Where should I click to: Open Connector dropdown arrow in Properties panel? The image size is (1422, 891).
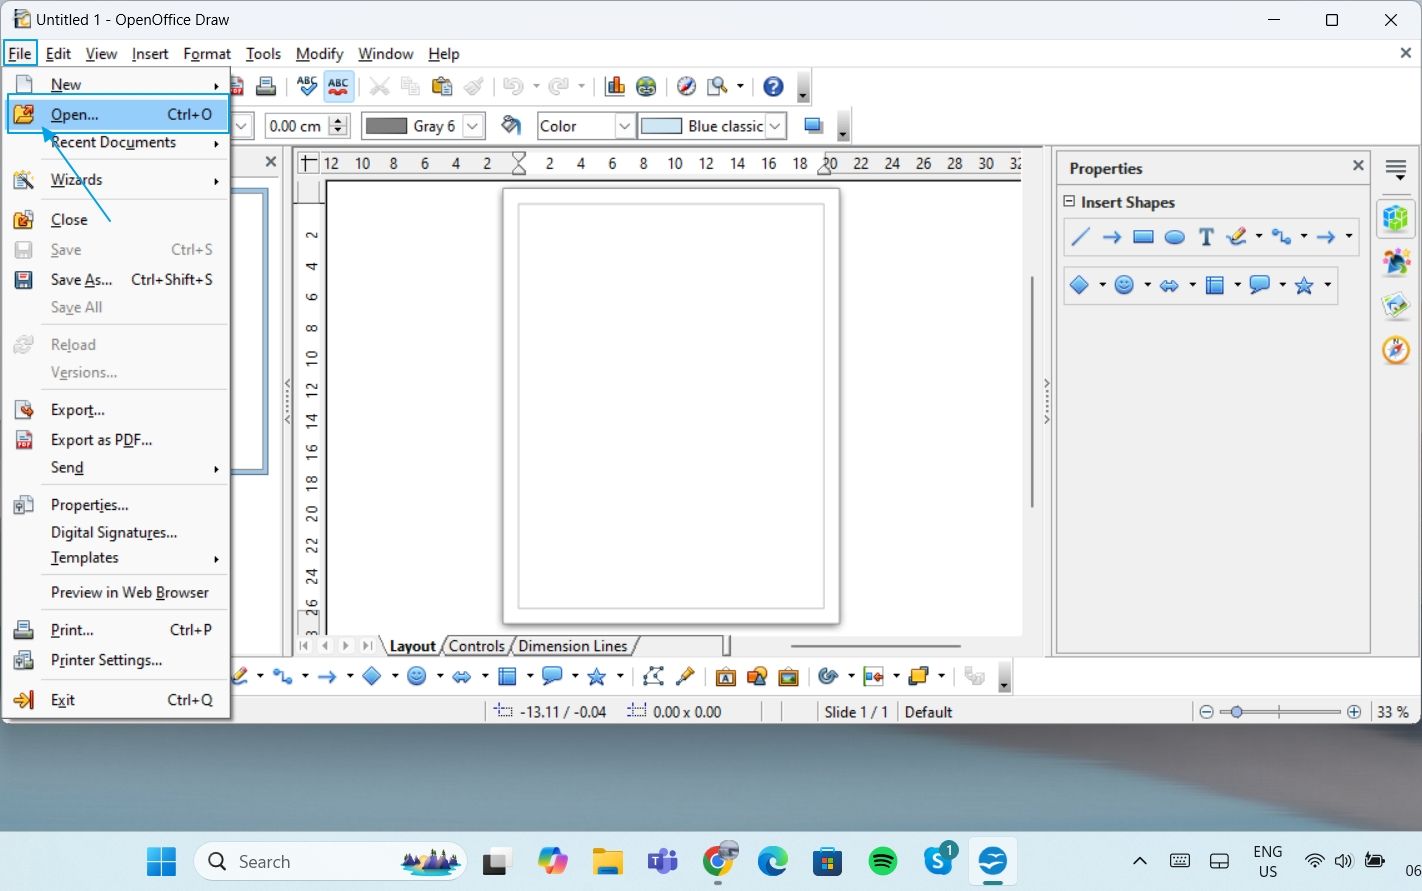coord(1304,237)
